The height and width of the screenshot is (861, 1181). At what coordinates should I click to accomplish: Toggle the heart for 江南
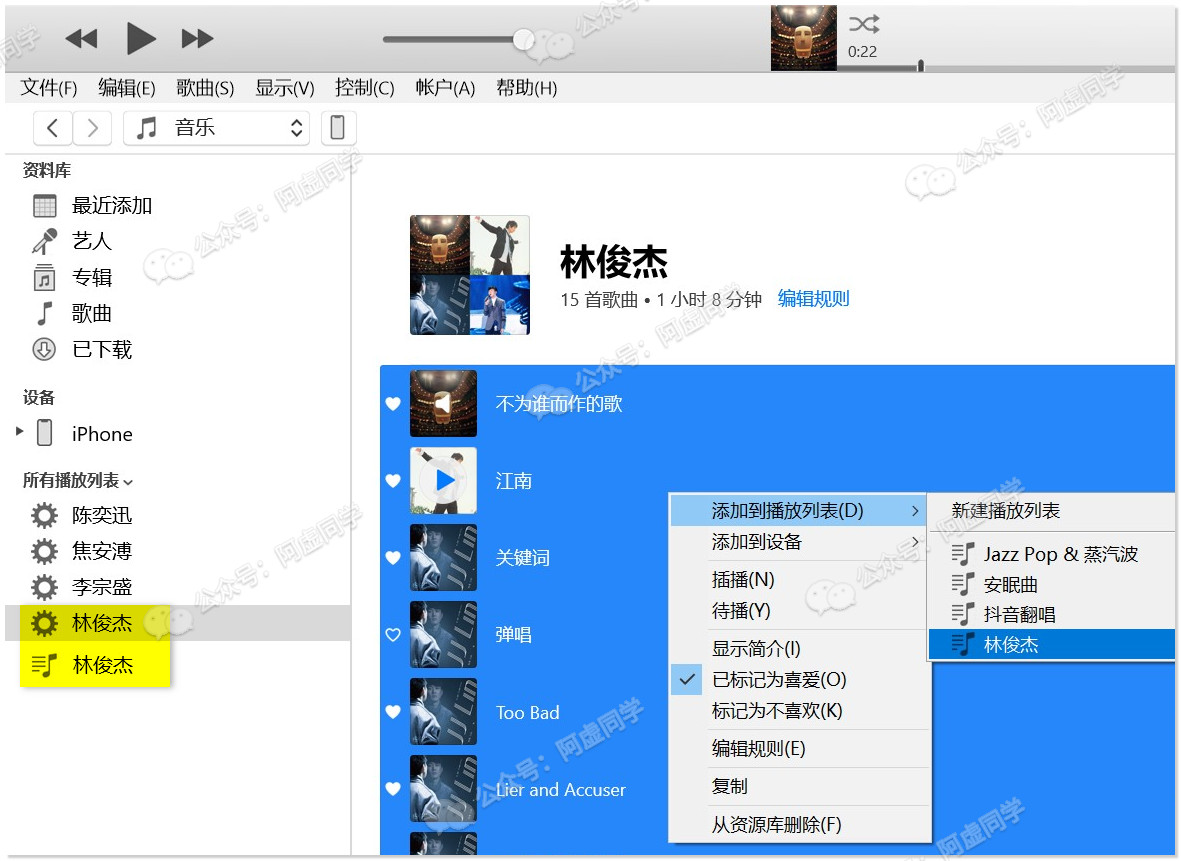393,481
